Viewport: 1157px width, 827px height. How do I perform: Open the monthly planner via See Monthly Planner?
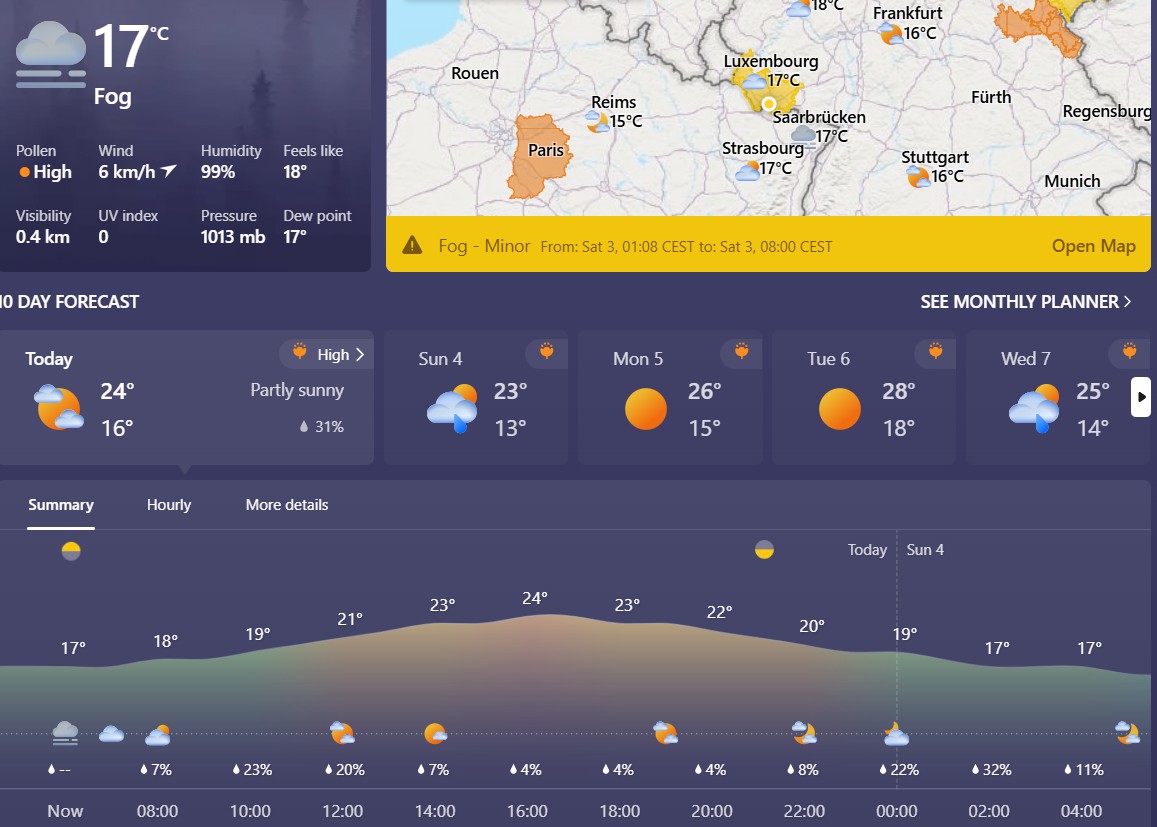[x=1018, y=301]
